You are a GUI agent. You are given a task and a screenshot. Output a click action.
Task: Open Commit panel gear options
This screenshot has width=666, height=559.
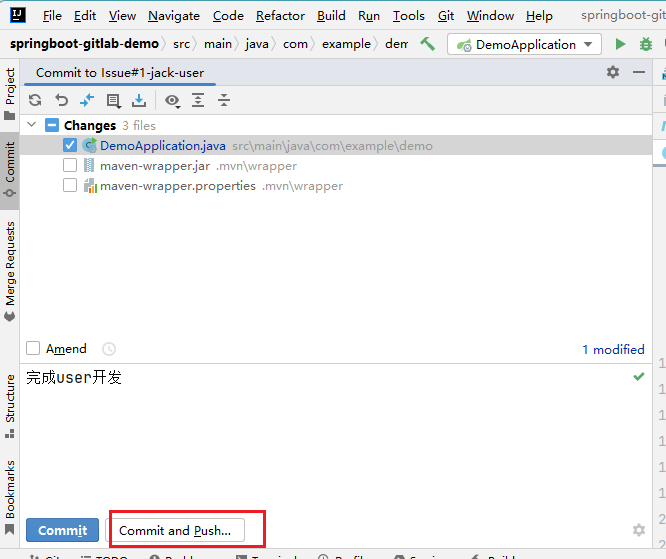point(613,72)
